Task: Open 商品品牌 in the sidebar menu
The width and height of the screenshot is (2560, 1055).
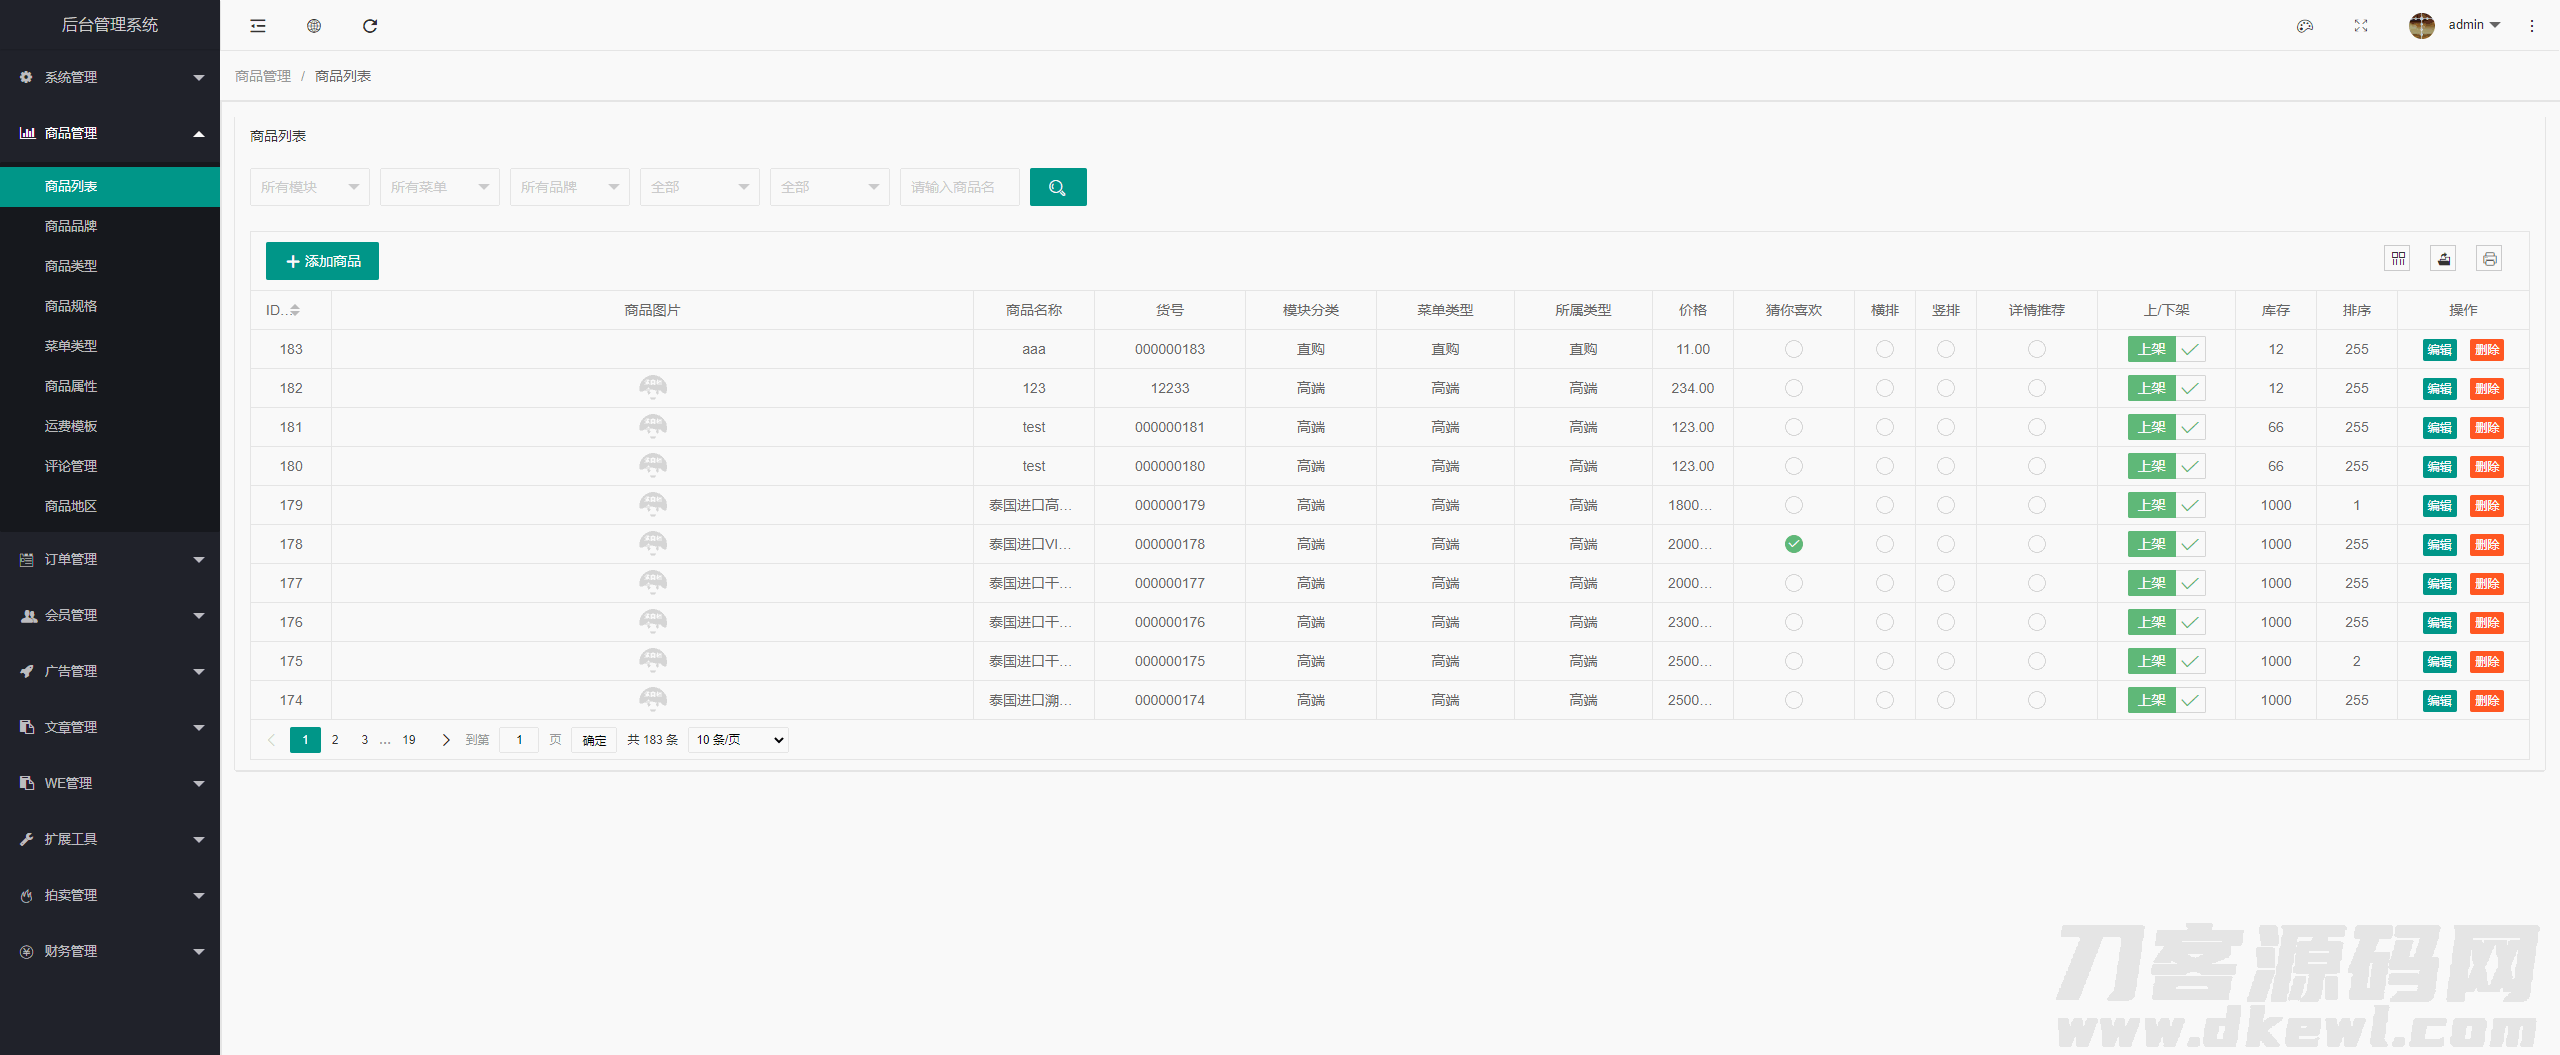Action: [71, 226]
